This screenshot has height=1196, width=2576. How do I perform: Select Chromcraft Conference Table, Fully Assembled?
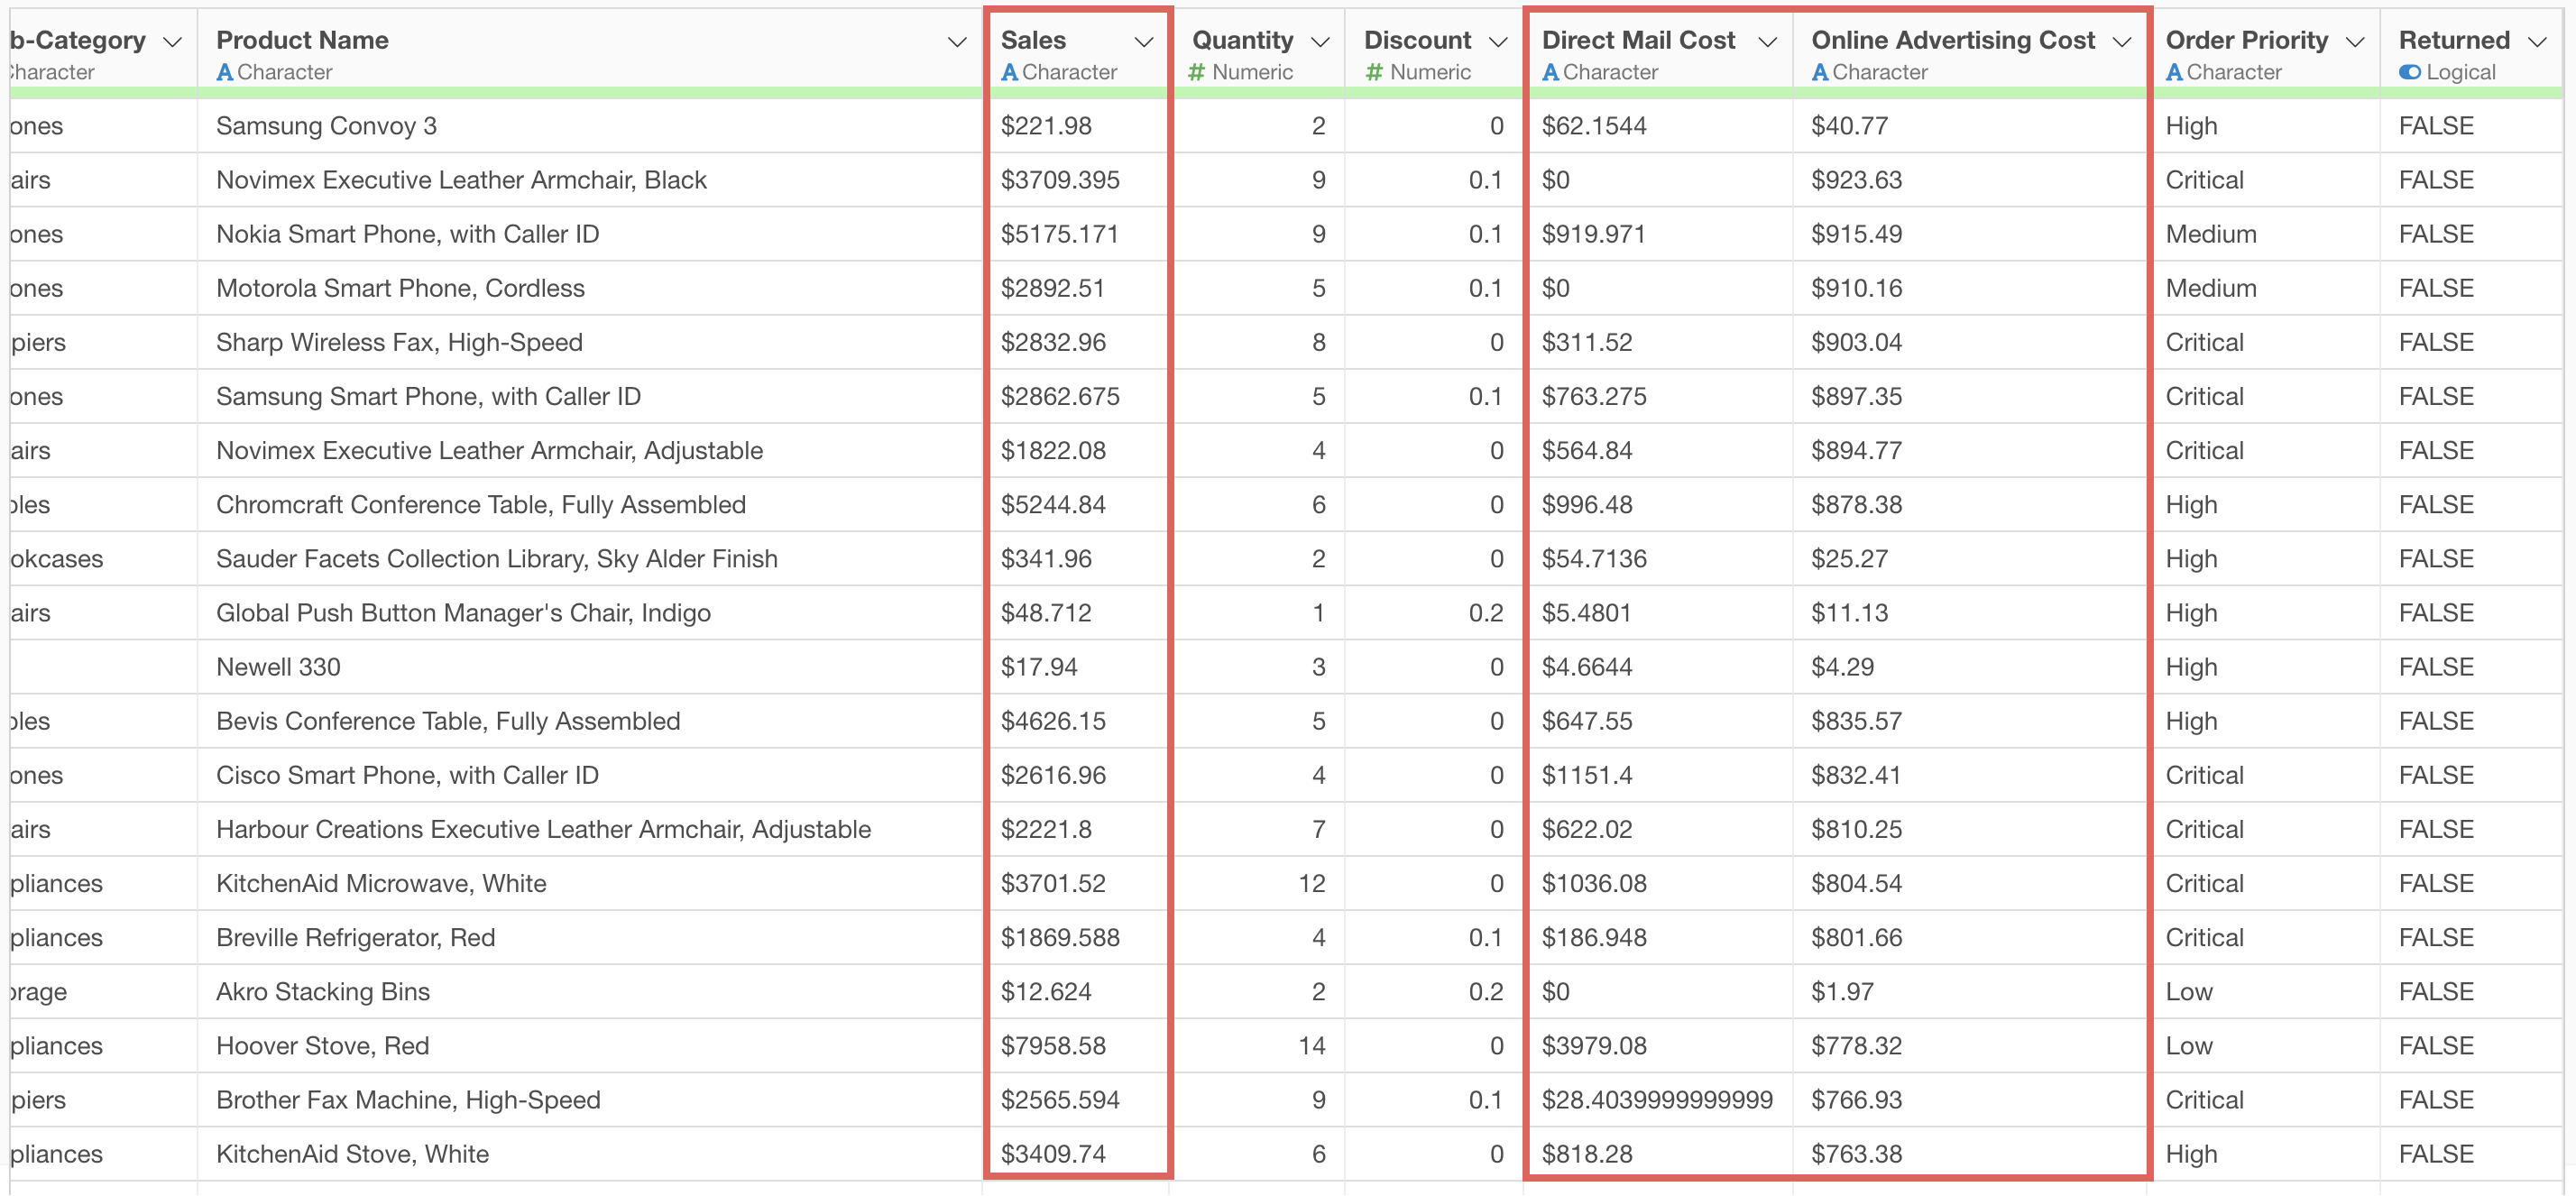pos(590,504)
